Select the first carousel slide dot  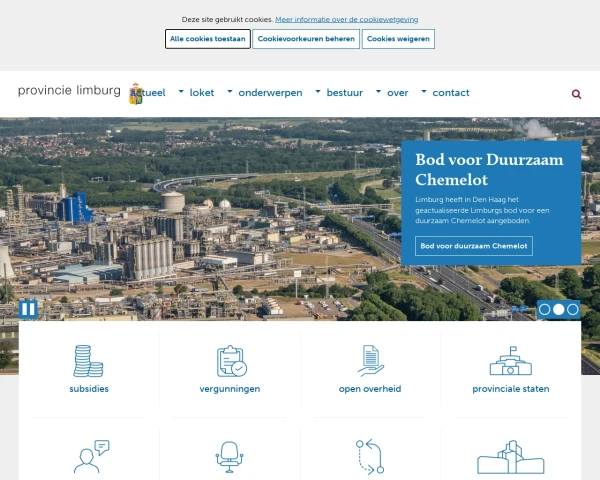click(x=545, y=309)
